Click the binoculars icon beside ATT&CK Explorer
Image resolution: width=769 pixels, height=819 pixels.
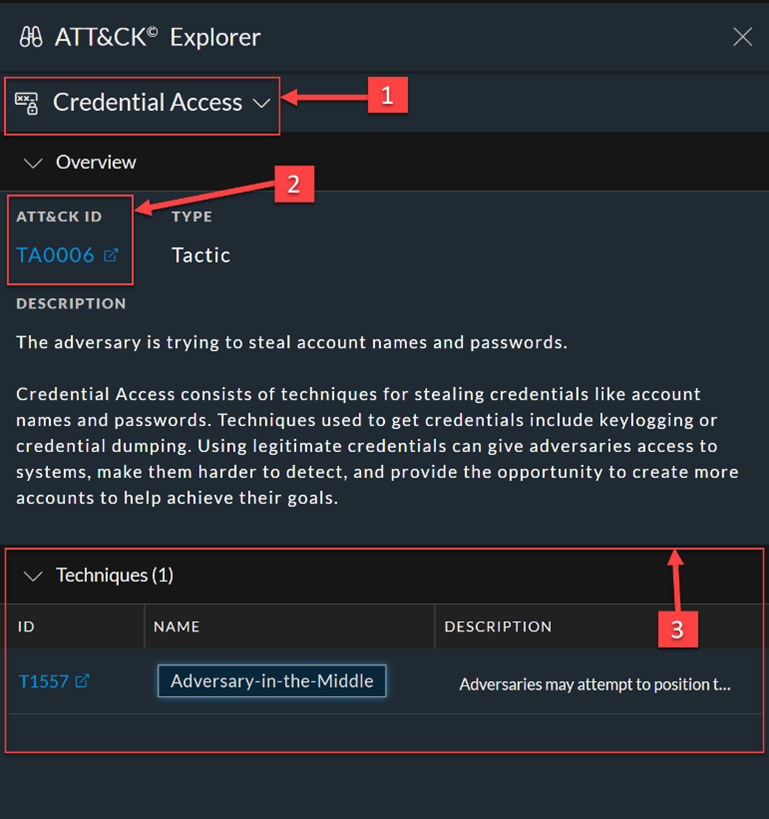pos(31,38)
